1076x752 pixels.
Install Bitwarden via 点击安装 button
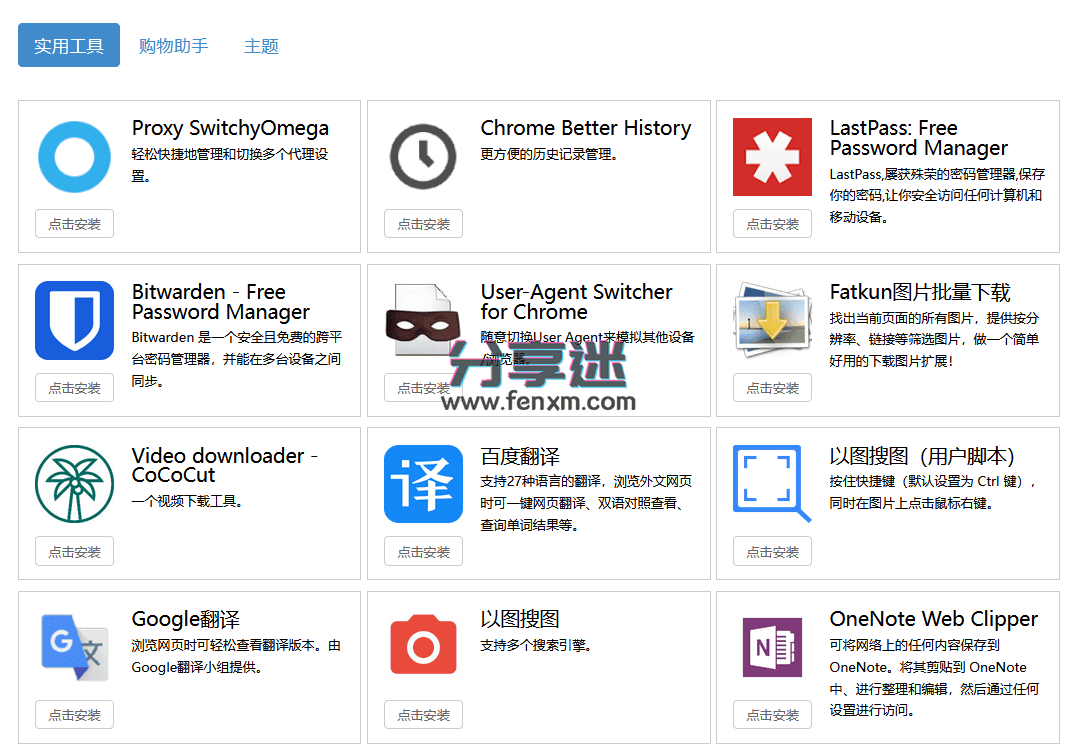[x=74, y=387]
